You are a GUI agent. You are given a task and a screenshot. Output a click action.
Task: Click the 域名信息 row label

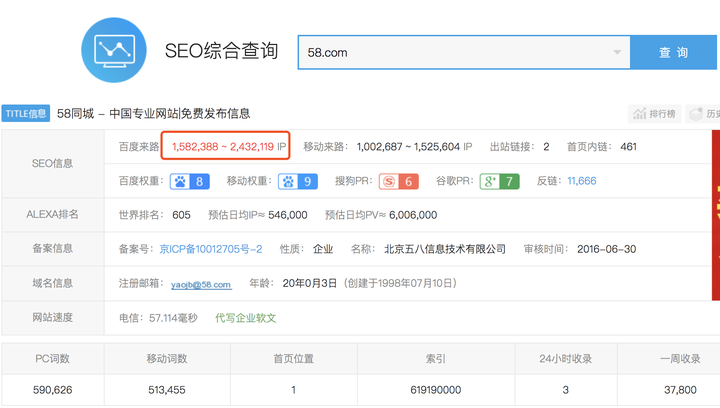click(x=52, y=283)
